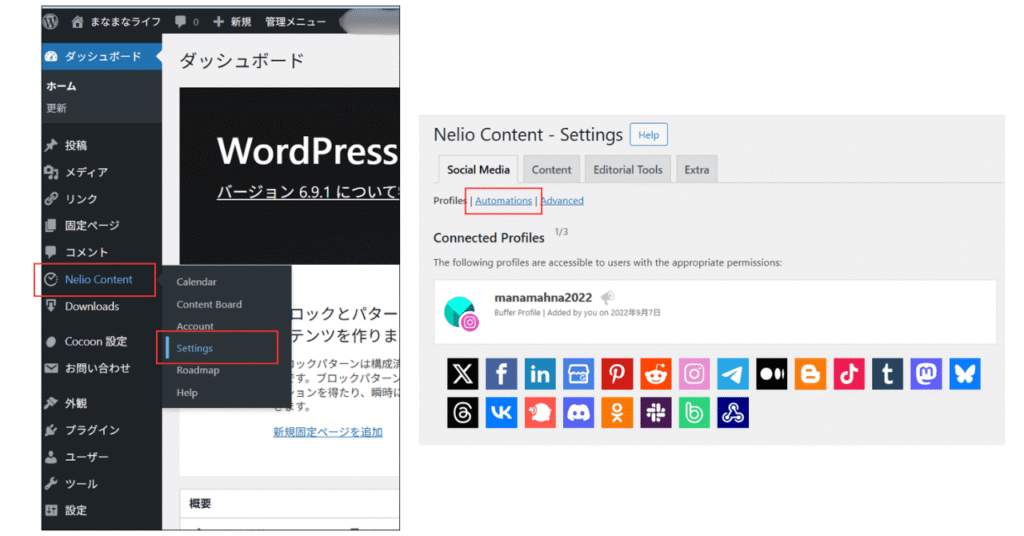Click the Help button beside Settings title

[649, 135]
